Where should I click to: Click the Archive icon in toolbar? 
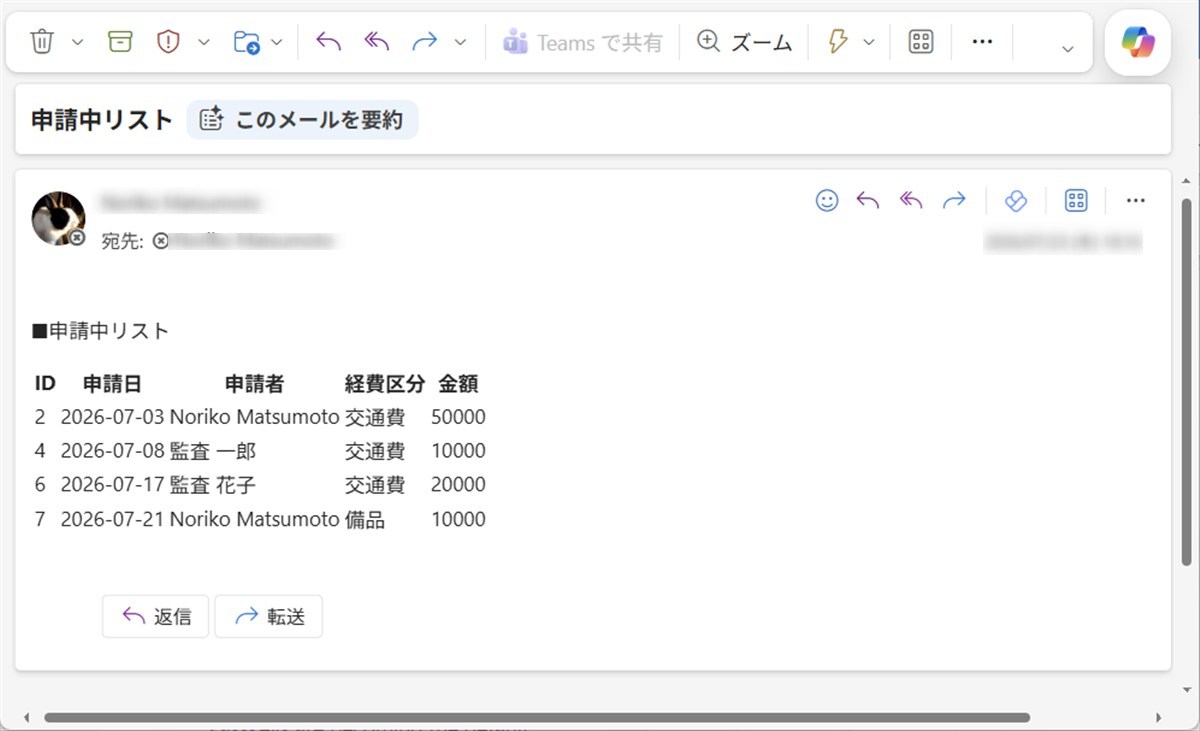[120, 42]
